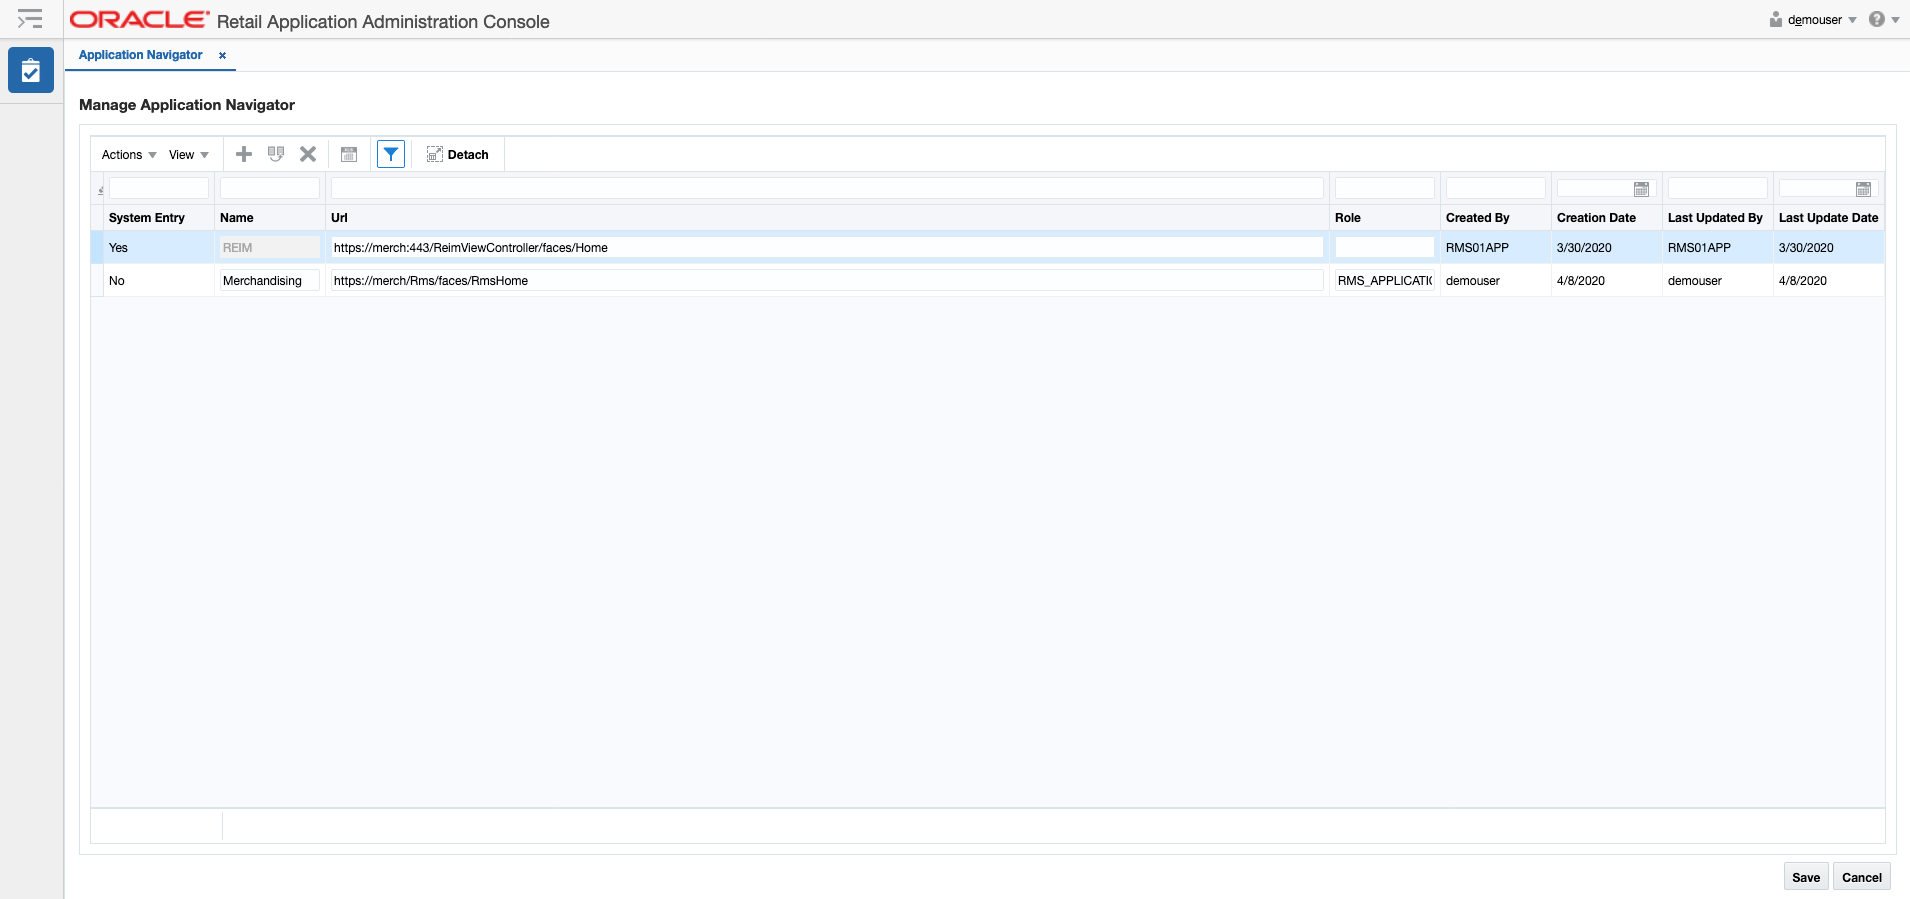Open the View menu

click(x=189, y=155)
